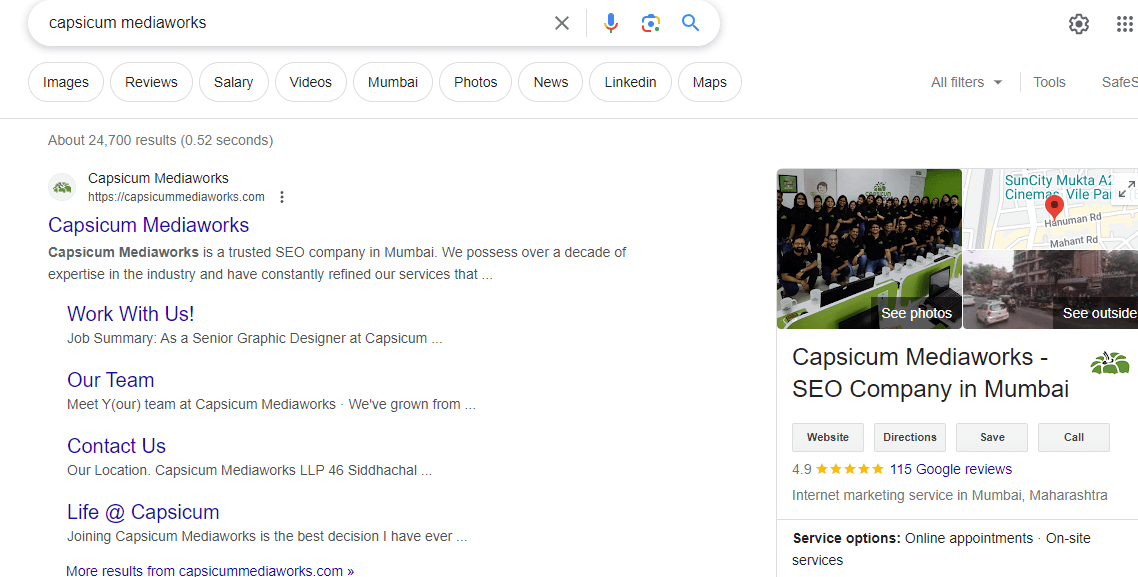
Task: Expand the map with the arrow icon
Action: pos(1127,186)
